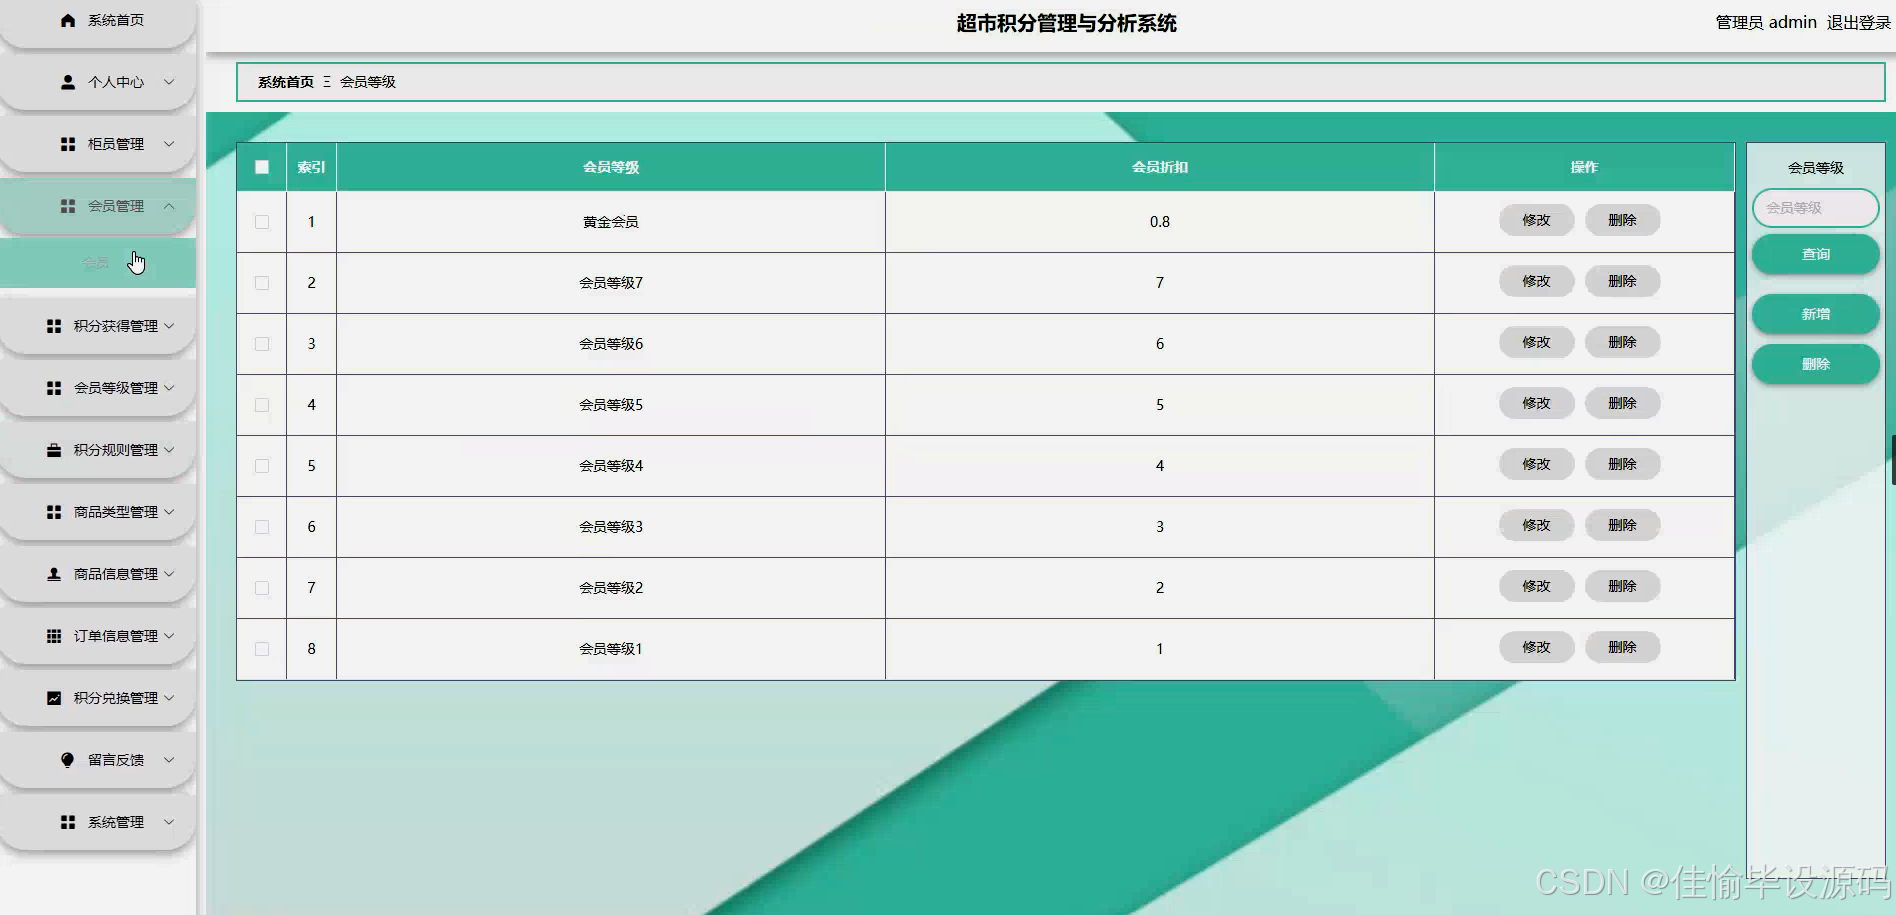Click the 查询 search button
Image resolution: width=1896 pixels, height=915 pixels.
tap(1816, 254)
